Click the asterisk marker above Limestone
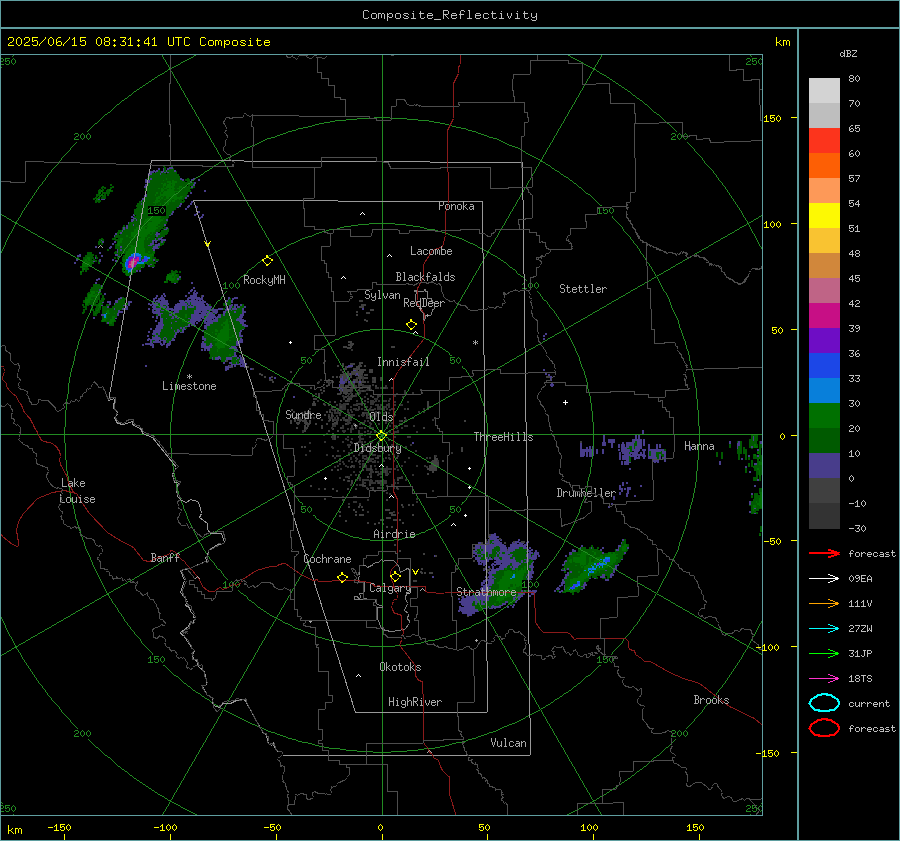 coord(189,377)
